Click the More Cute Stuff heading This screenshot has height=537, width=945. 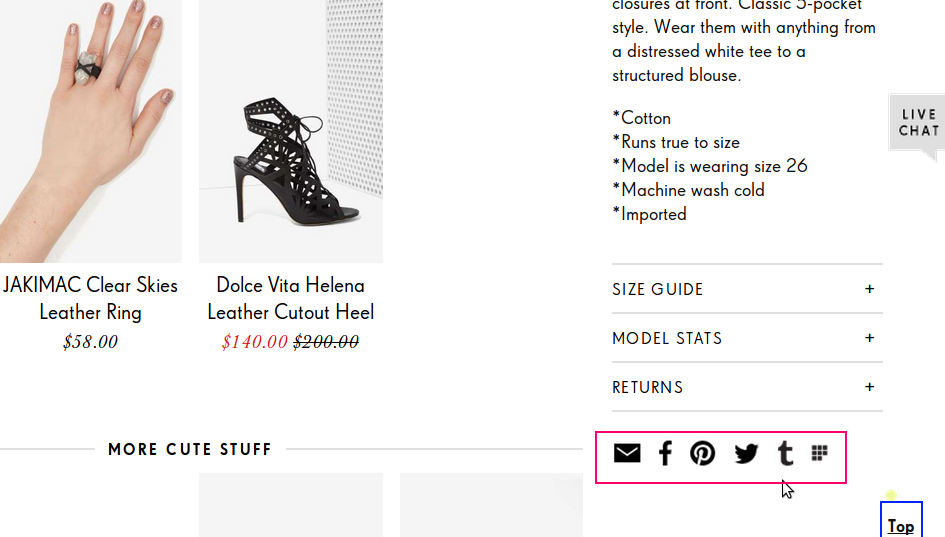point(190,449)
